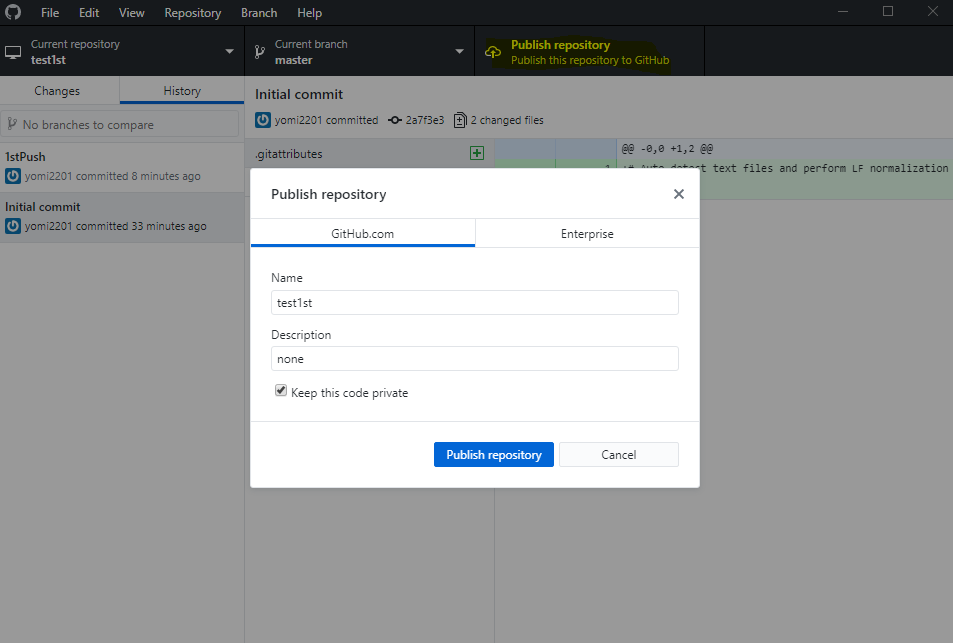
Task: Click the commit hash icon beside 2a7f3e3
Action: tap(395, 120)
